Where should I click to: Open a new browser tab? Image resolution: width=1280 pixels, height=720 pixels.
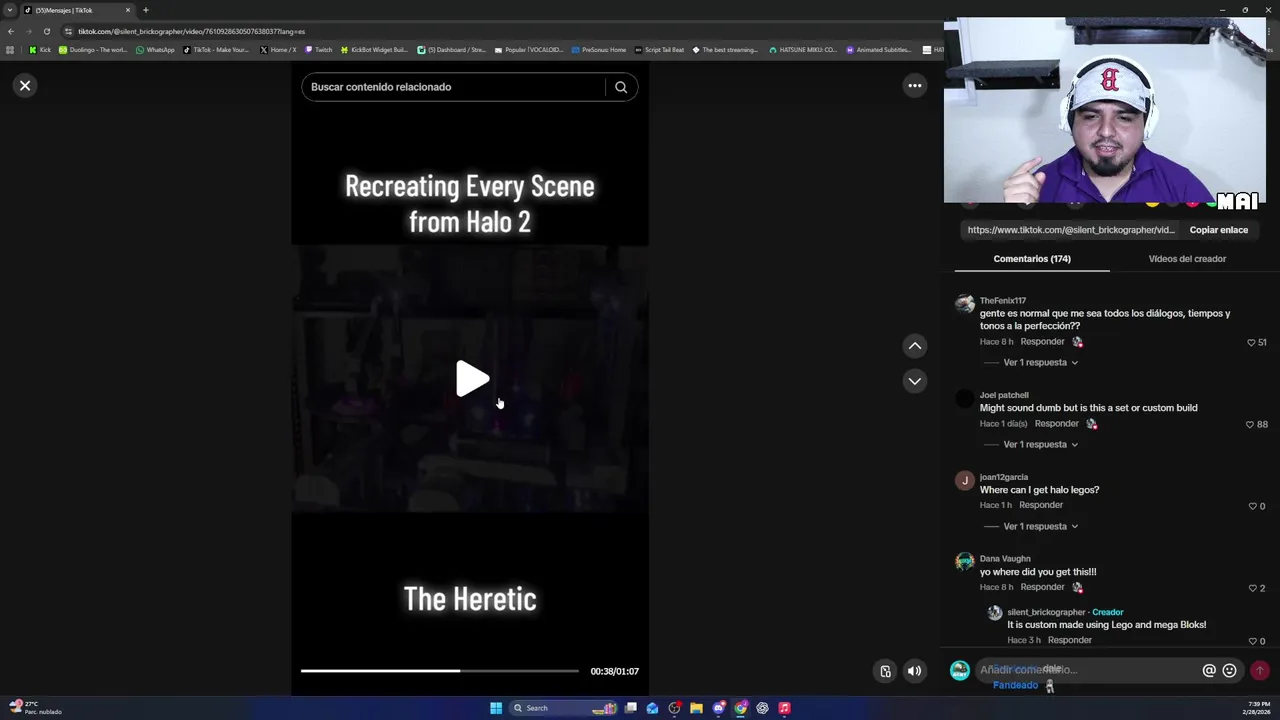coord(146,10)
